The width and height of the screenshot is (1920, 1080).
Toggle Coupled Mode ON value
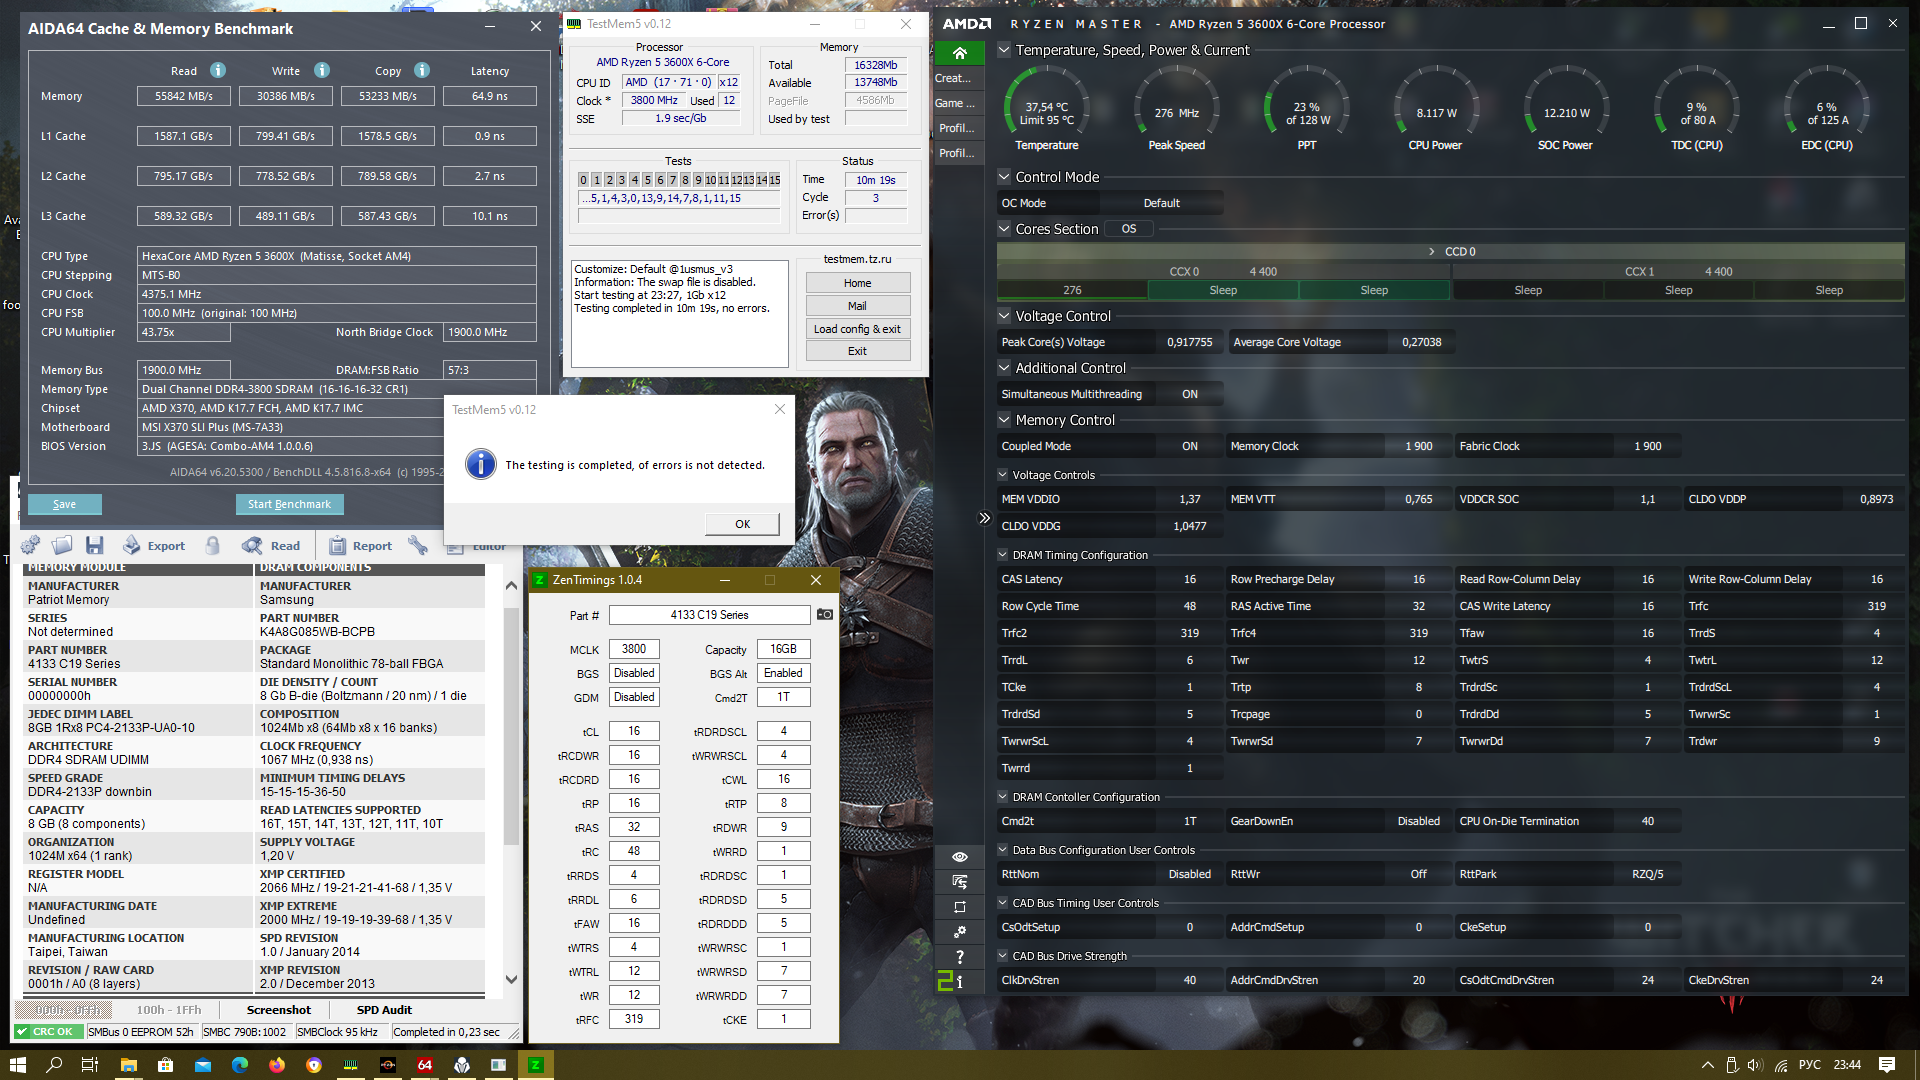click(x=1189, y=446)
